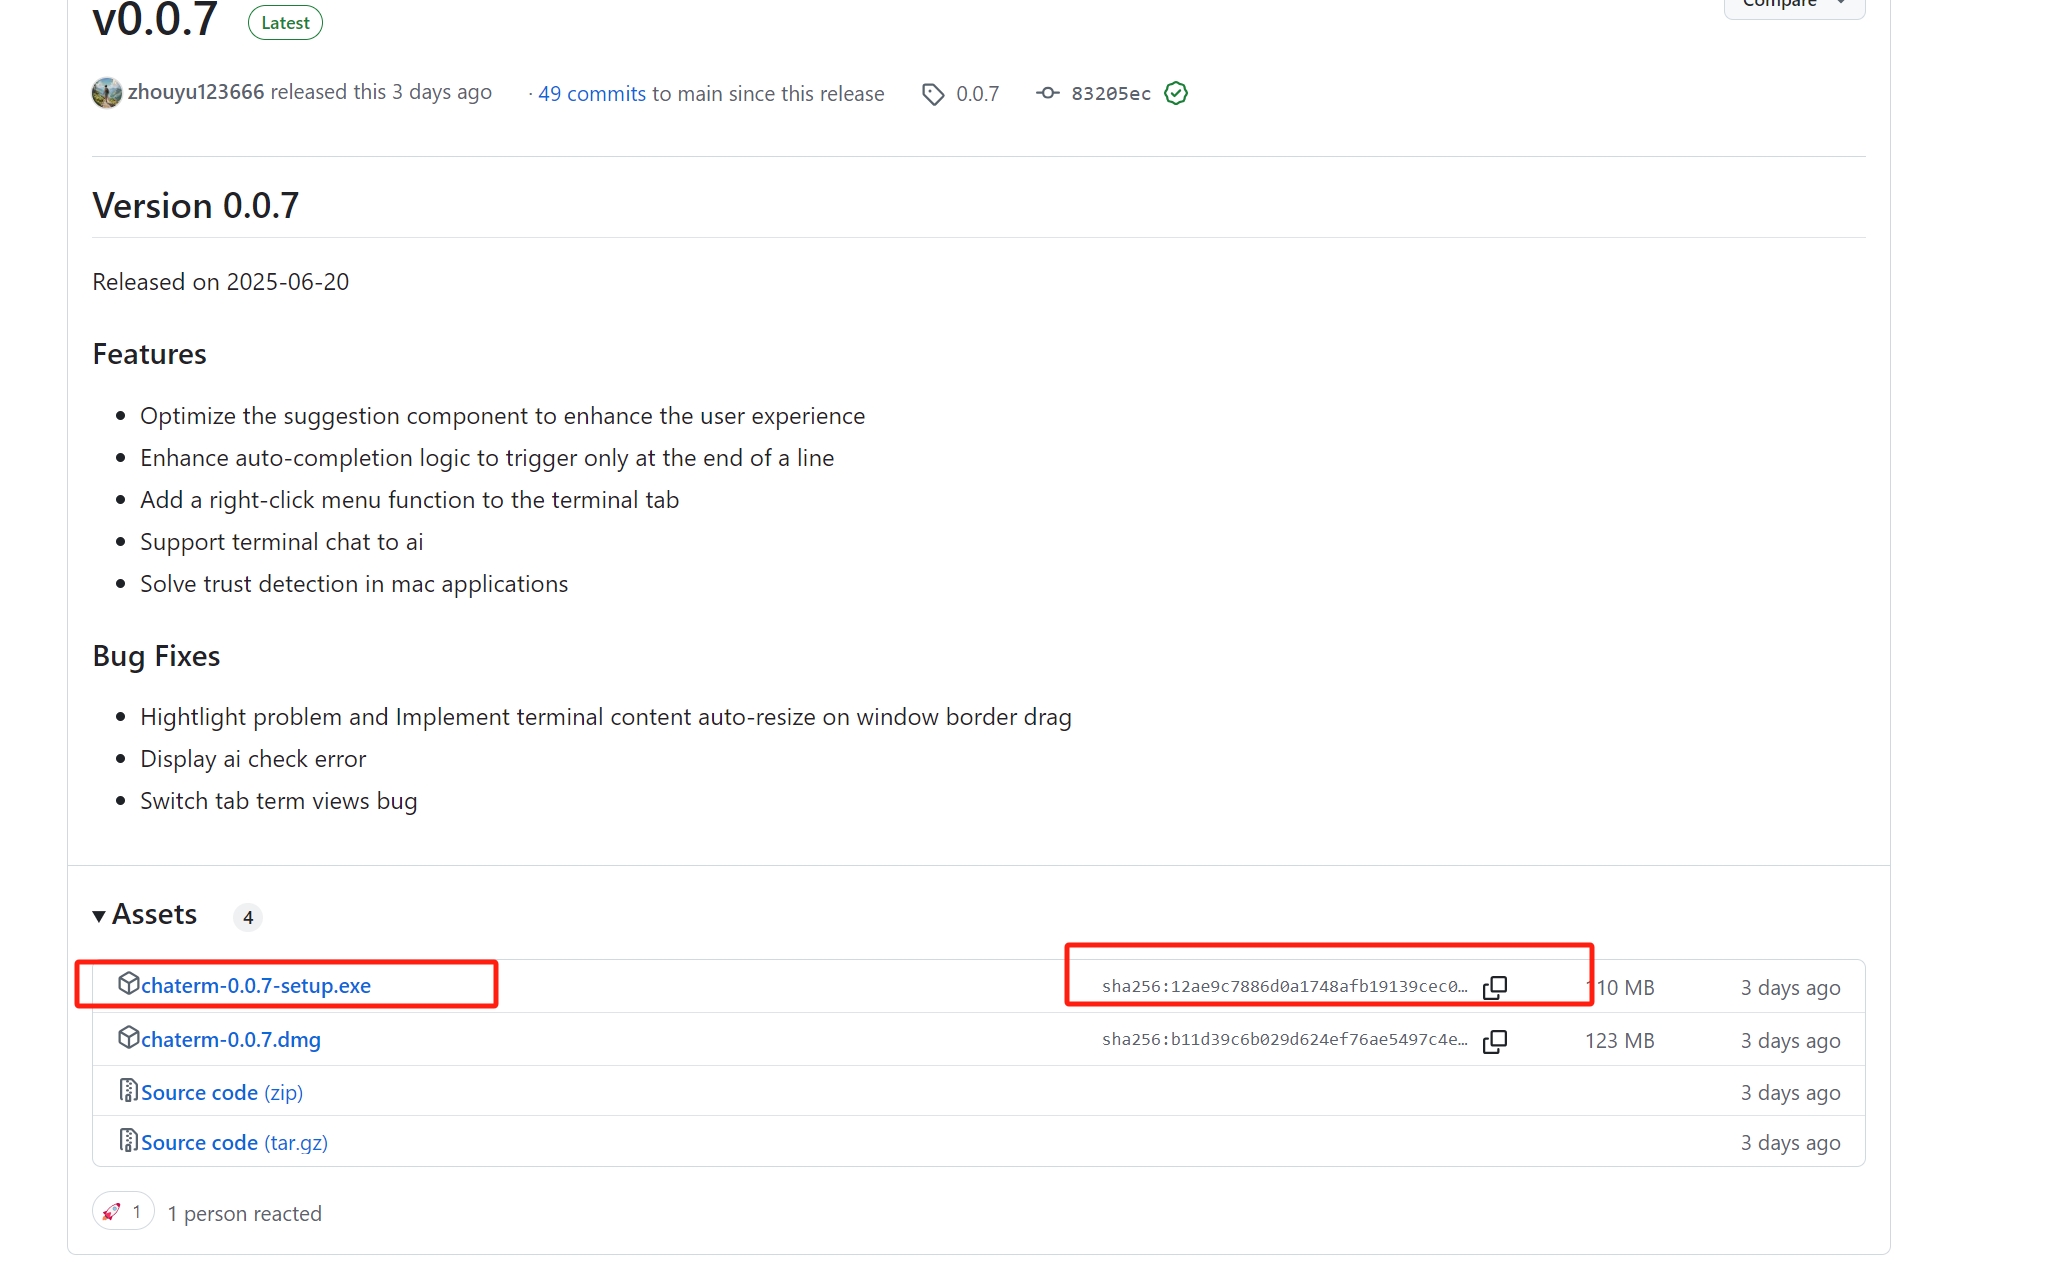Click the Version 0.0.7 heading

(x=196, y=206)
